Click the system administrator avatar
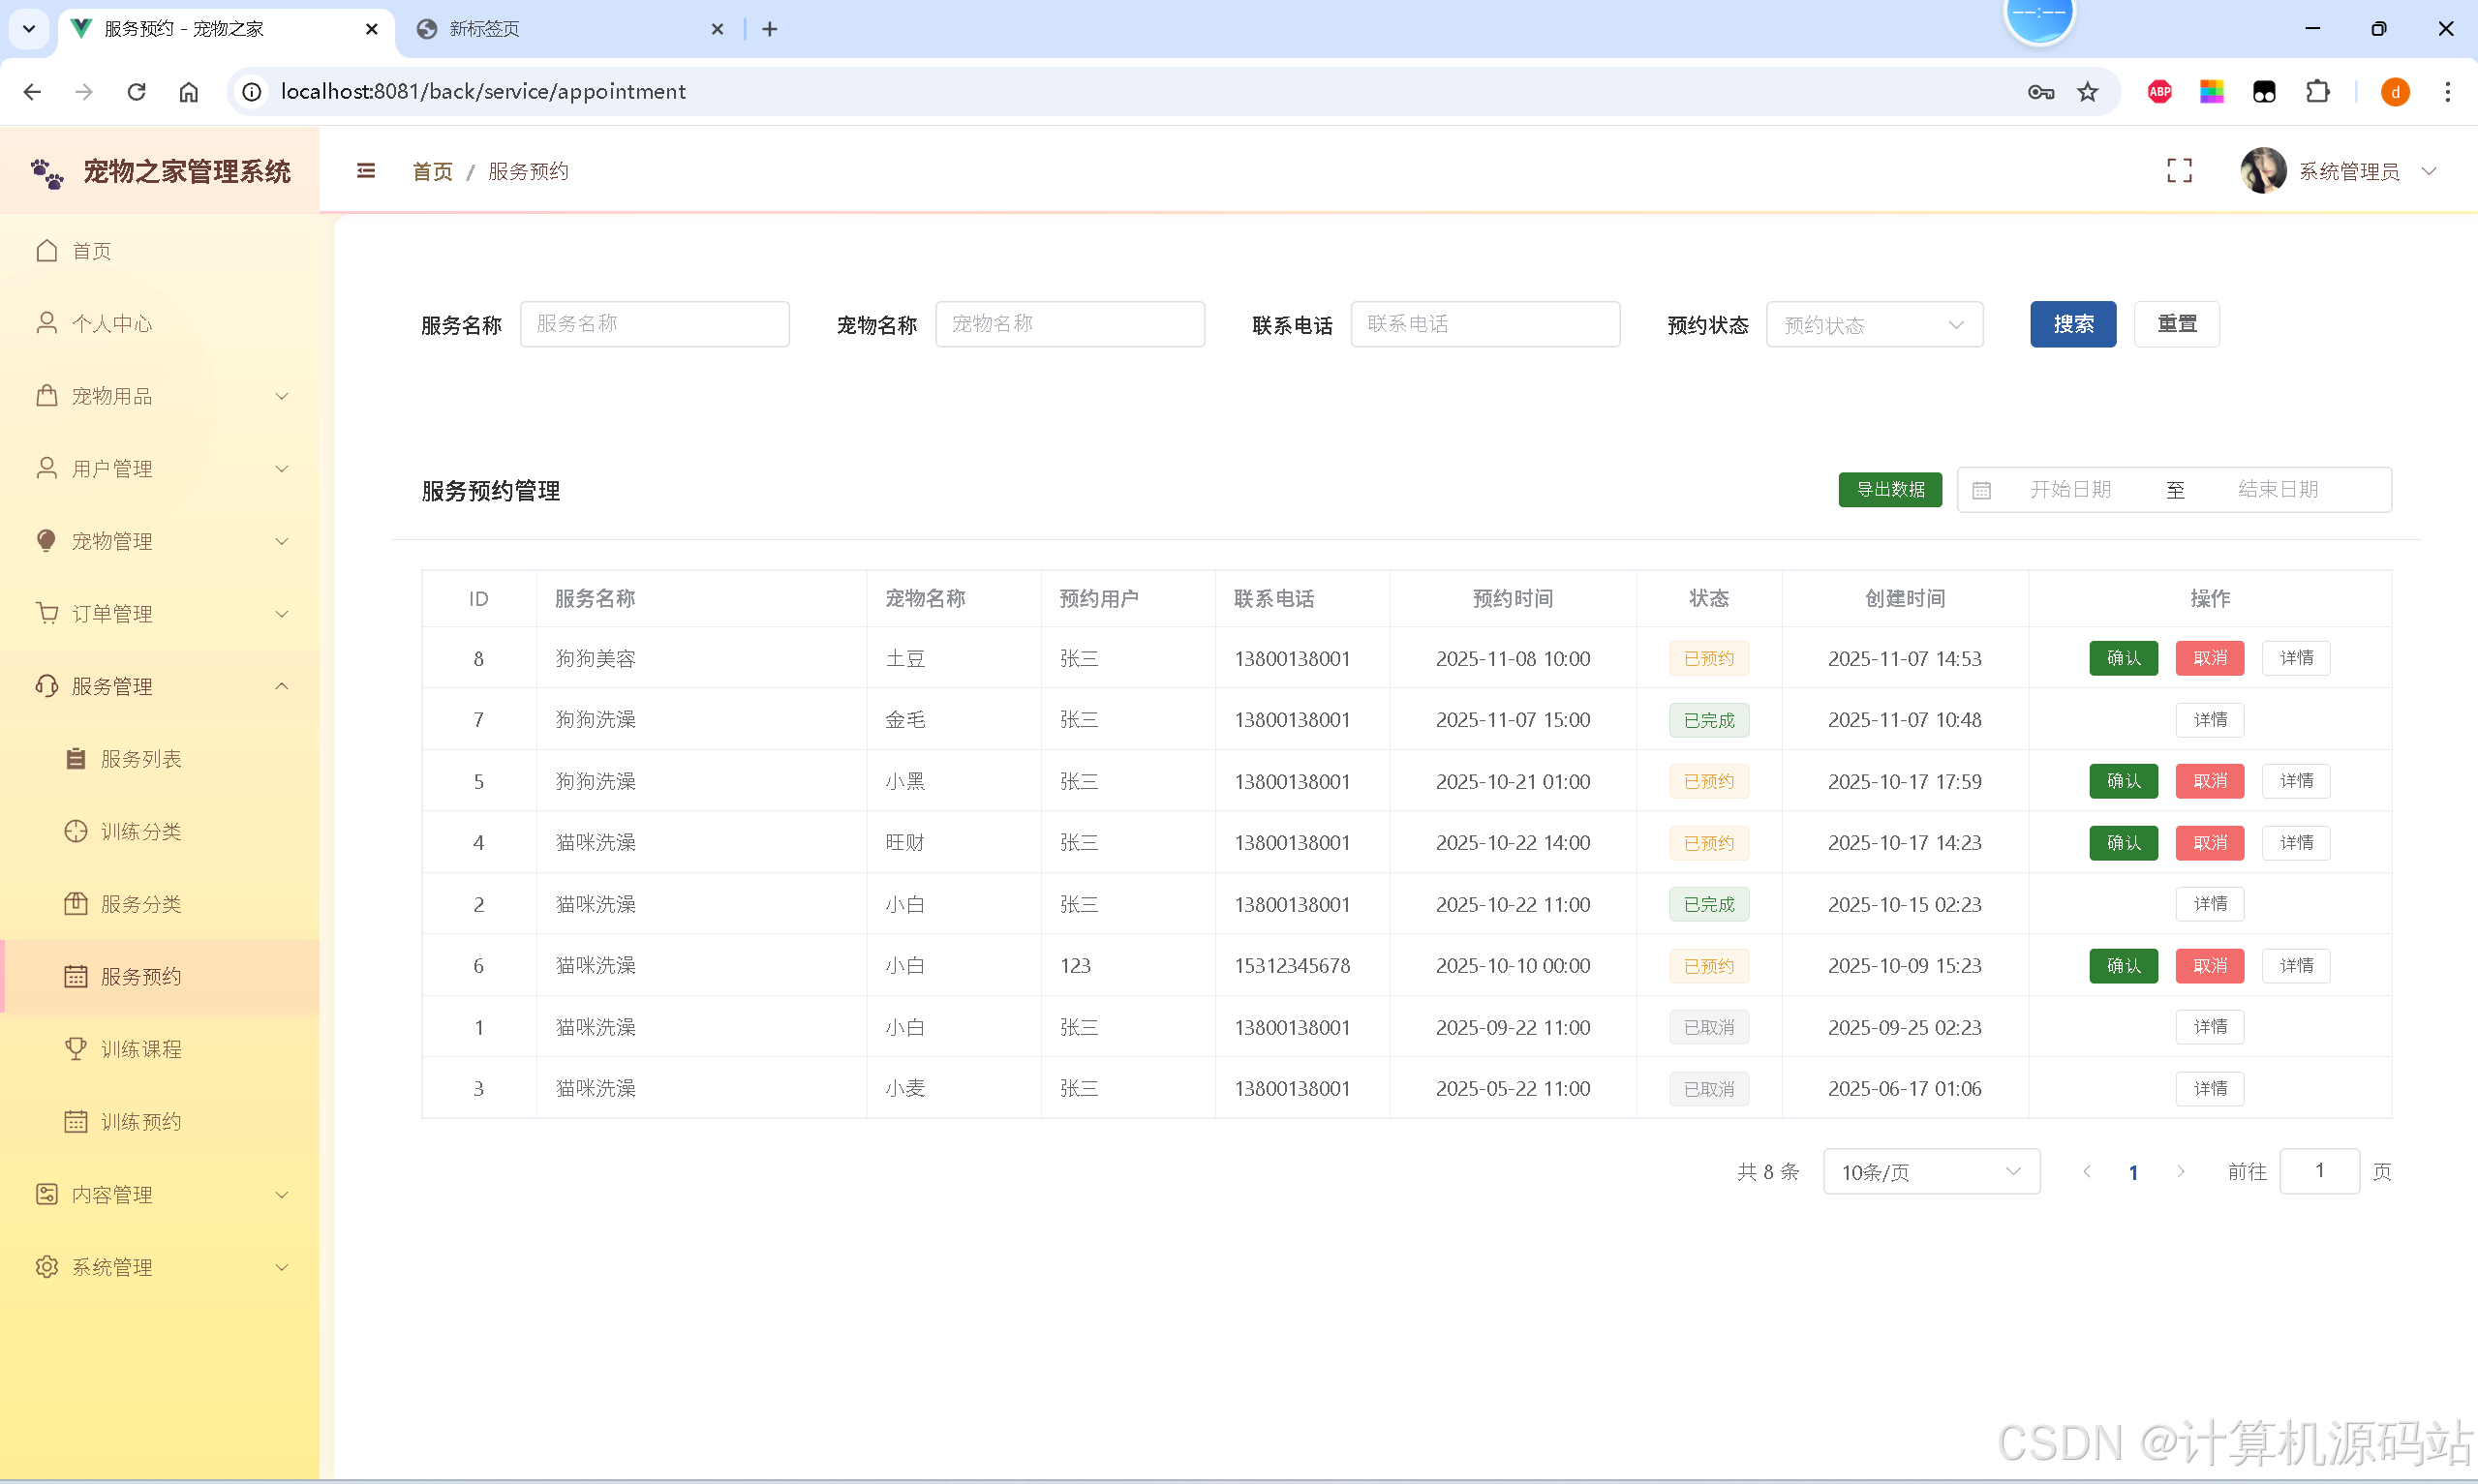This screenshot has width=2478, height=1484. pyautogui.click(x=2263, y=171)
